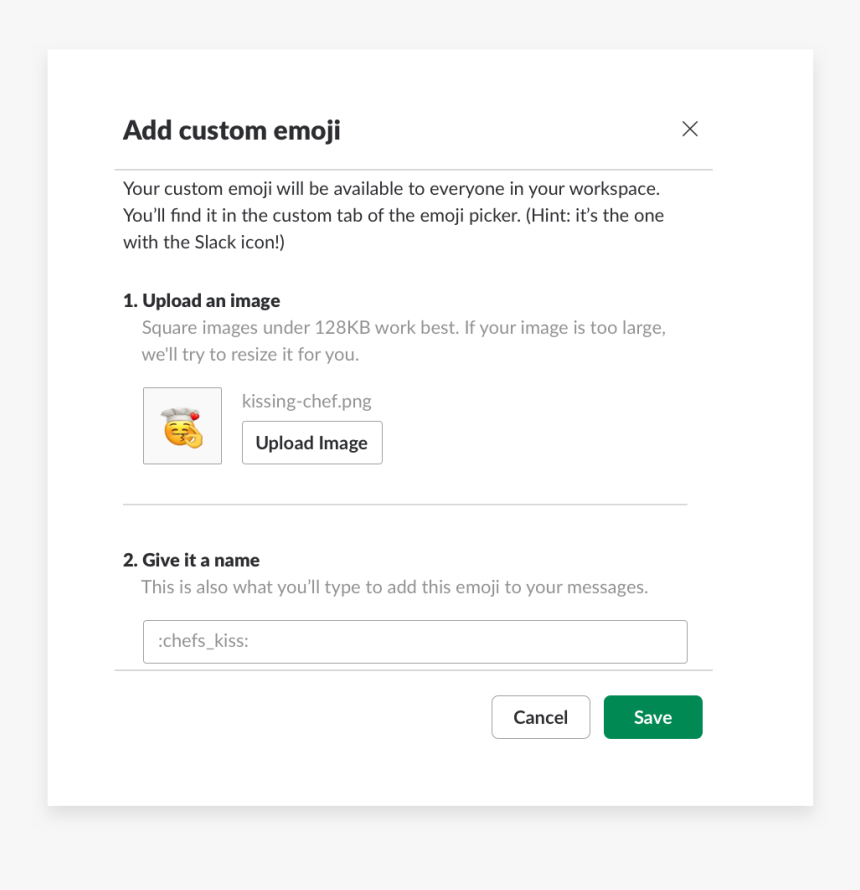
Task: Click the "Add custom emoji" dialog title
Action: (232, 130)
